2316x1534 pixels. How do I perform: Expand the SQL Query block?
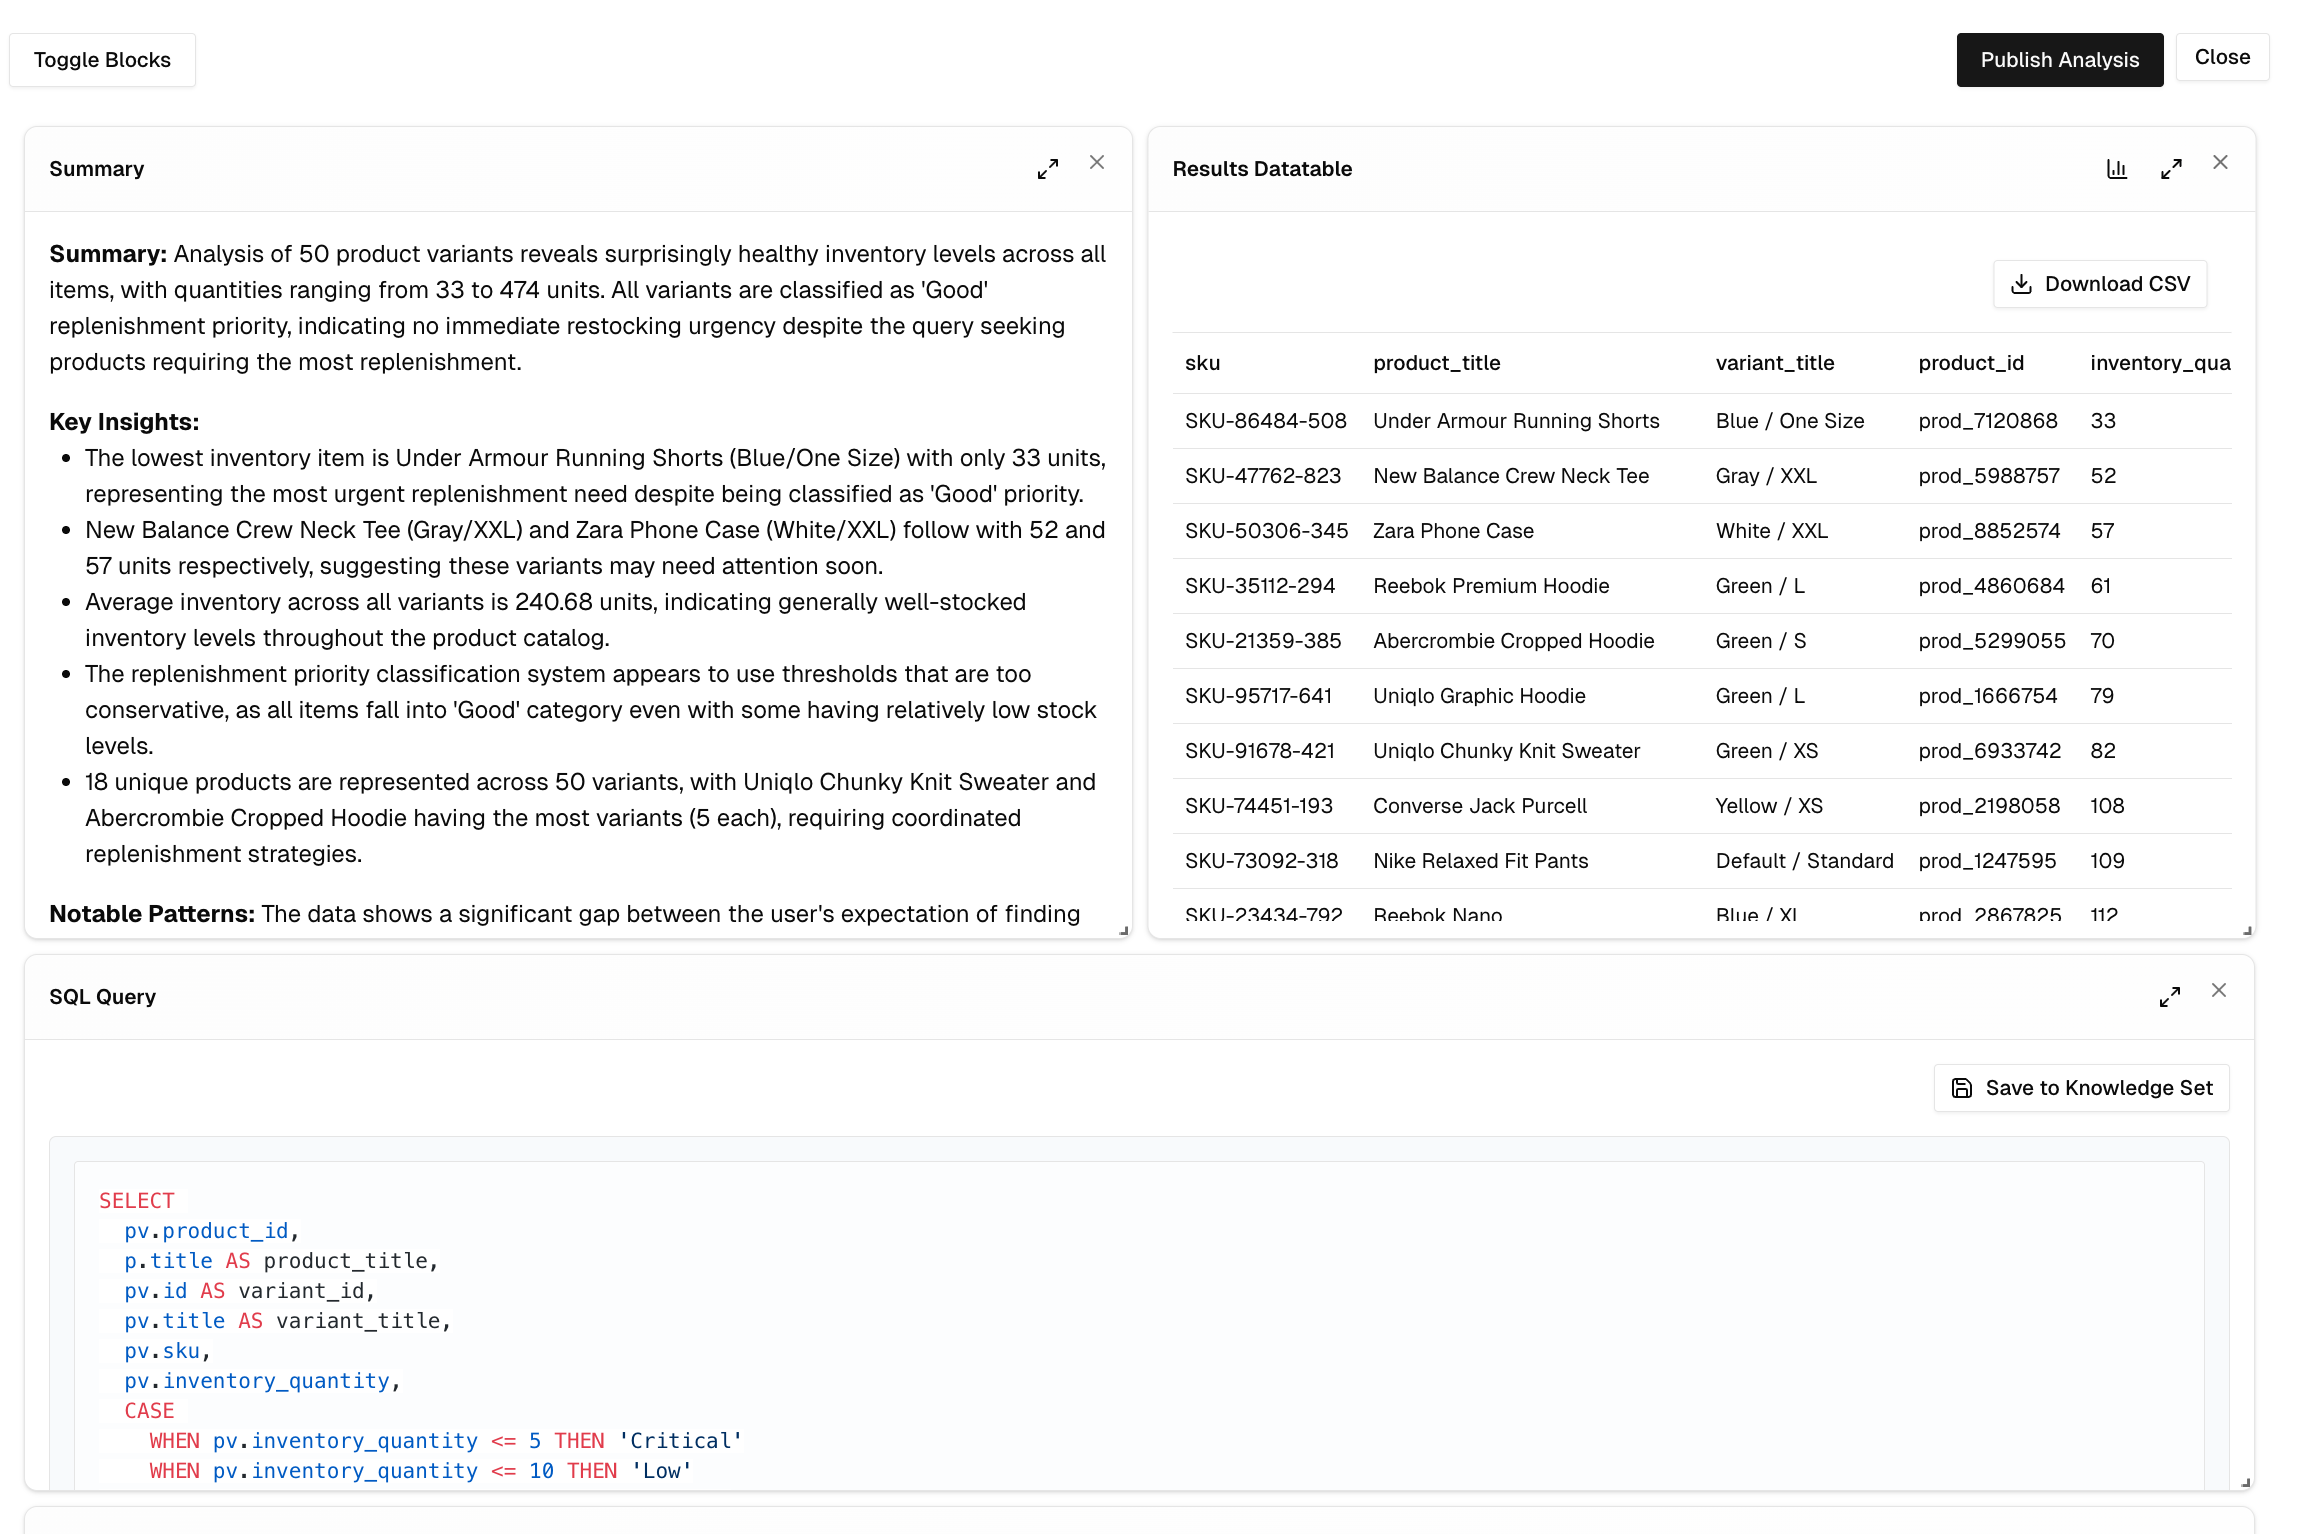pyautogui.click(x=2169, y=997)
